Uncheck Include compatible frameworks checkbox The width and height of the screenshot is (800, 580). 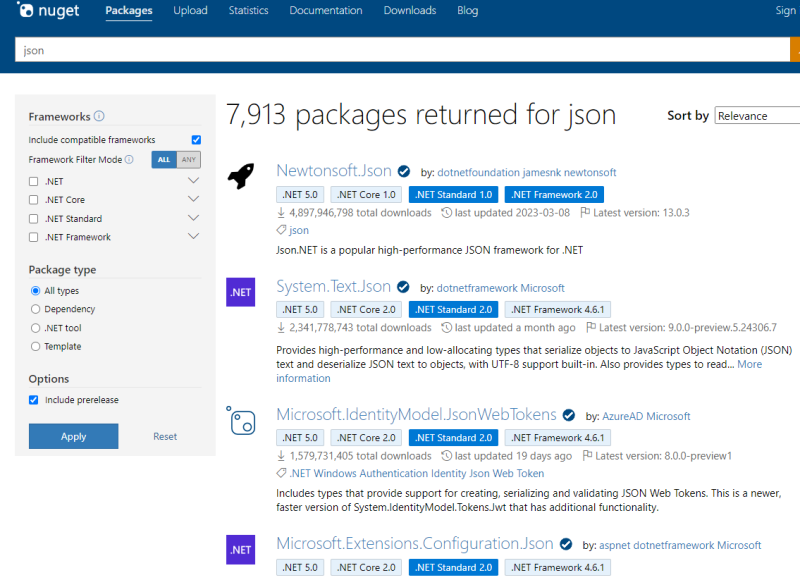pyautogui.click(x=196, y=140)
